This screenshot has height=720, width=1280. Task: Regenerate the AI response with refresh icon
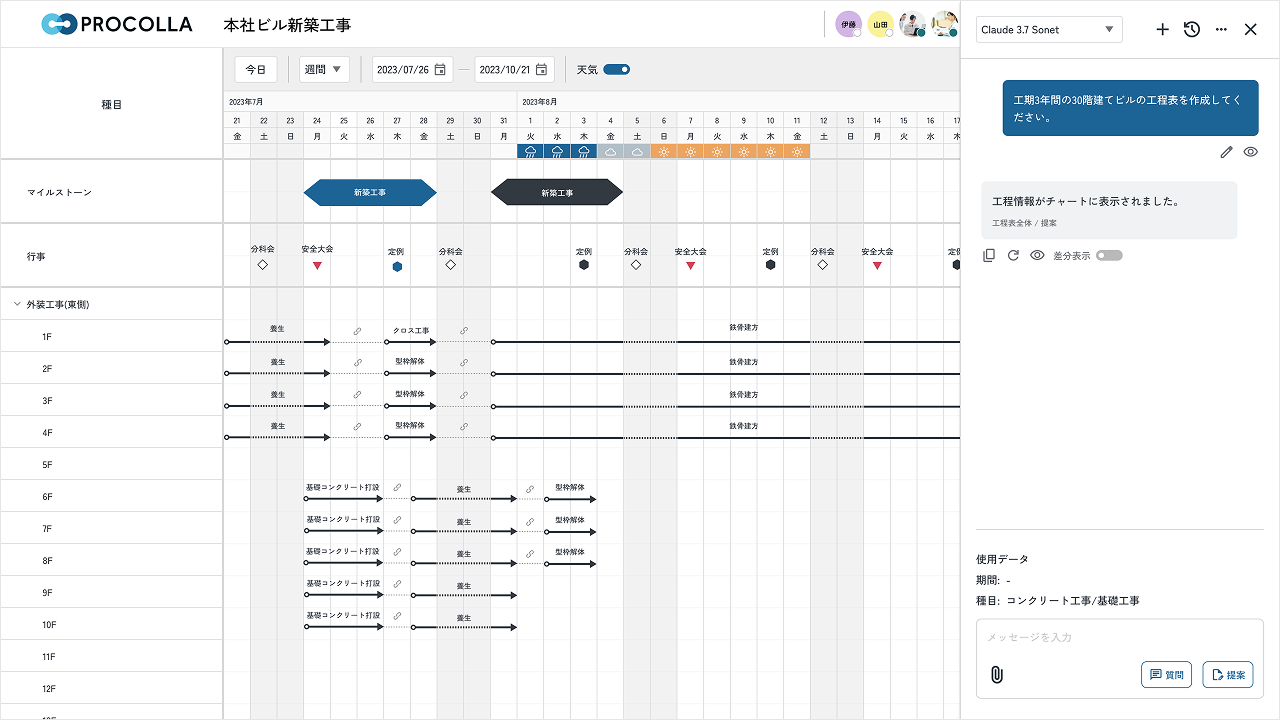coord(1013,255)
